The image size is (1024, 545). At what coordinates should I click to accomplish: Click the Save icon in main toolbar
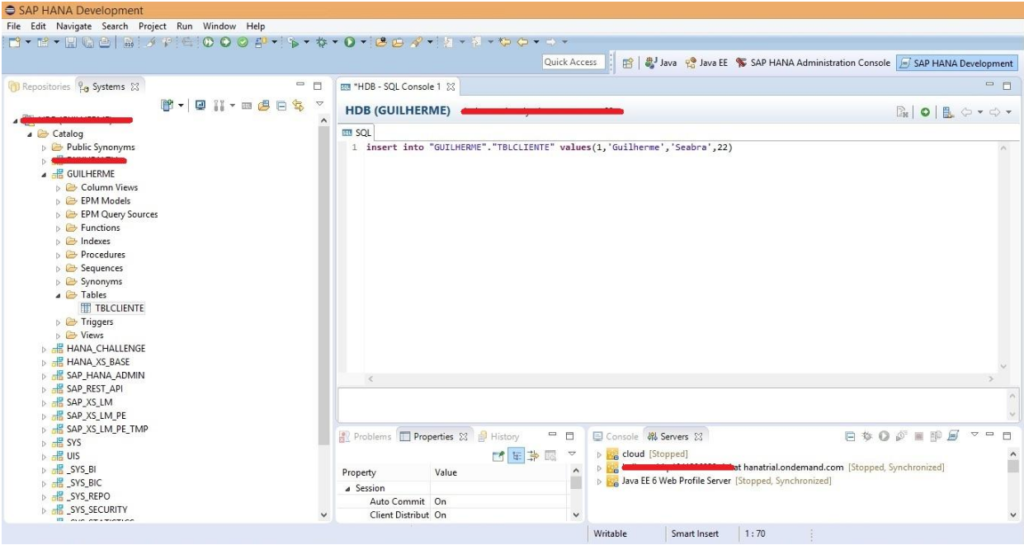(71, 42)
